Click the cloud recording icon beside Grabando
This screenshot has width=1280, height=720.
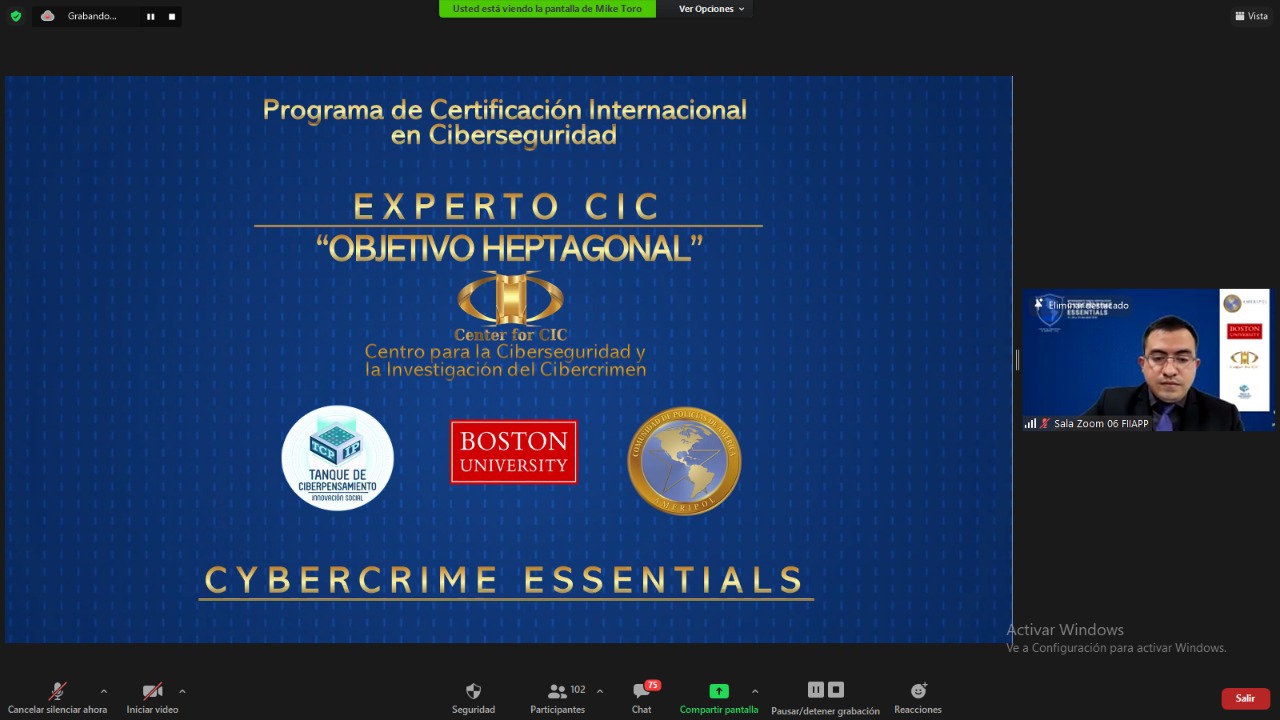click(47, 16)
